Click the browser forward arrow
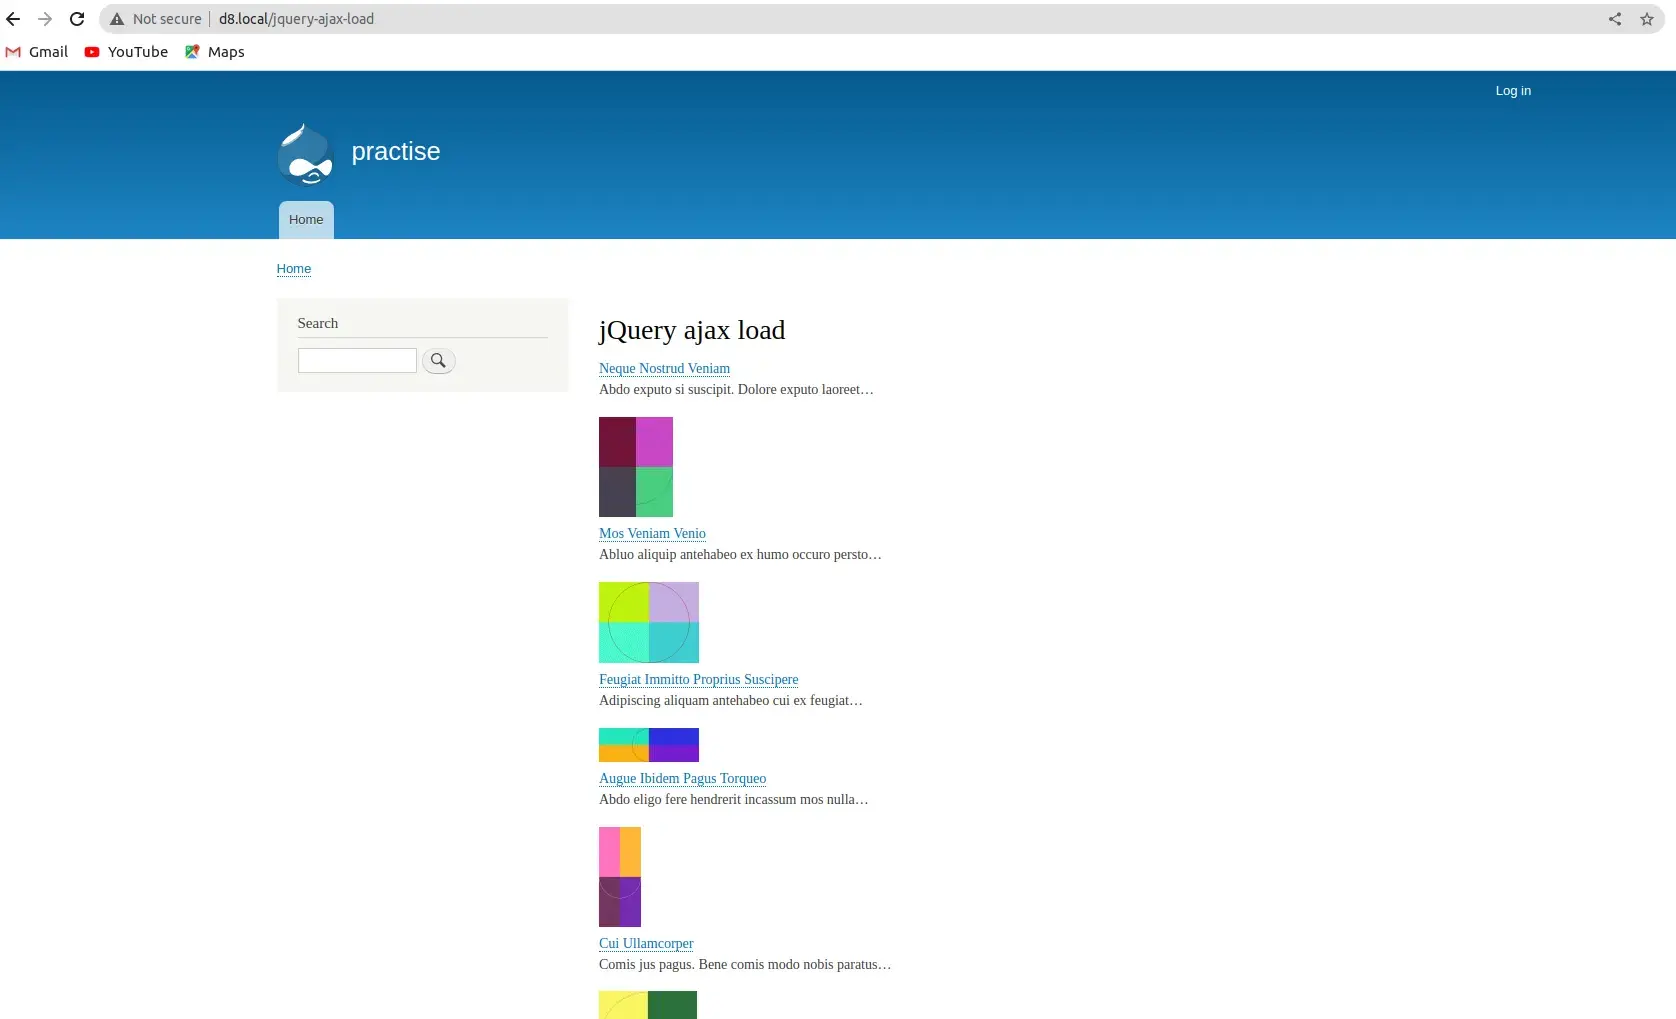The width and height of the screenshot is (1676, 1019). click(45, 19)
